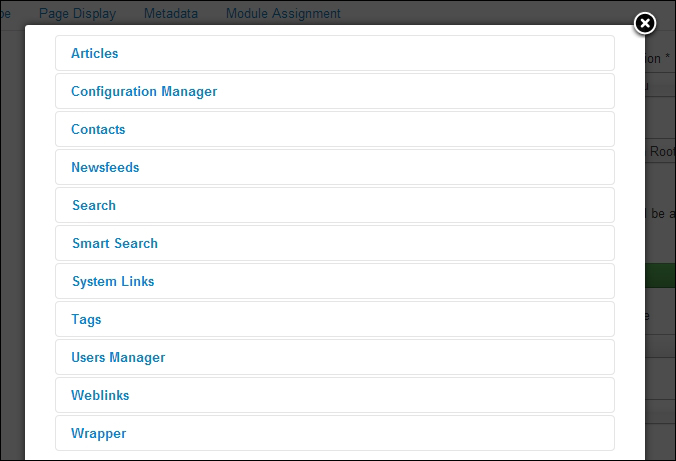Screen dimensions: 676x461
Task: Click the cut-off tab left of Page Display
Action: click(6, 14)
